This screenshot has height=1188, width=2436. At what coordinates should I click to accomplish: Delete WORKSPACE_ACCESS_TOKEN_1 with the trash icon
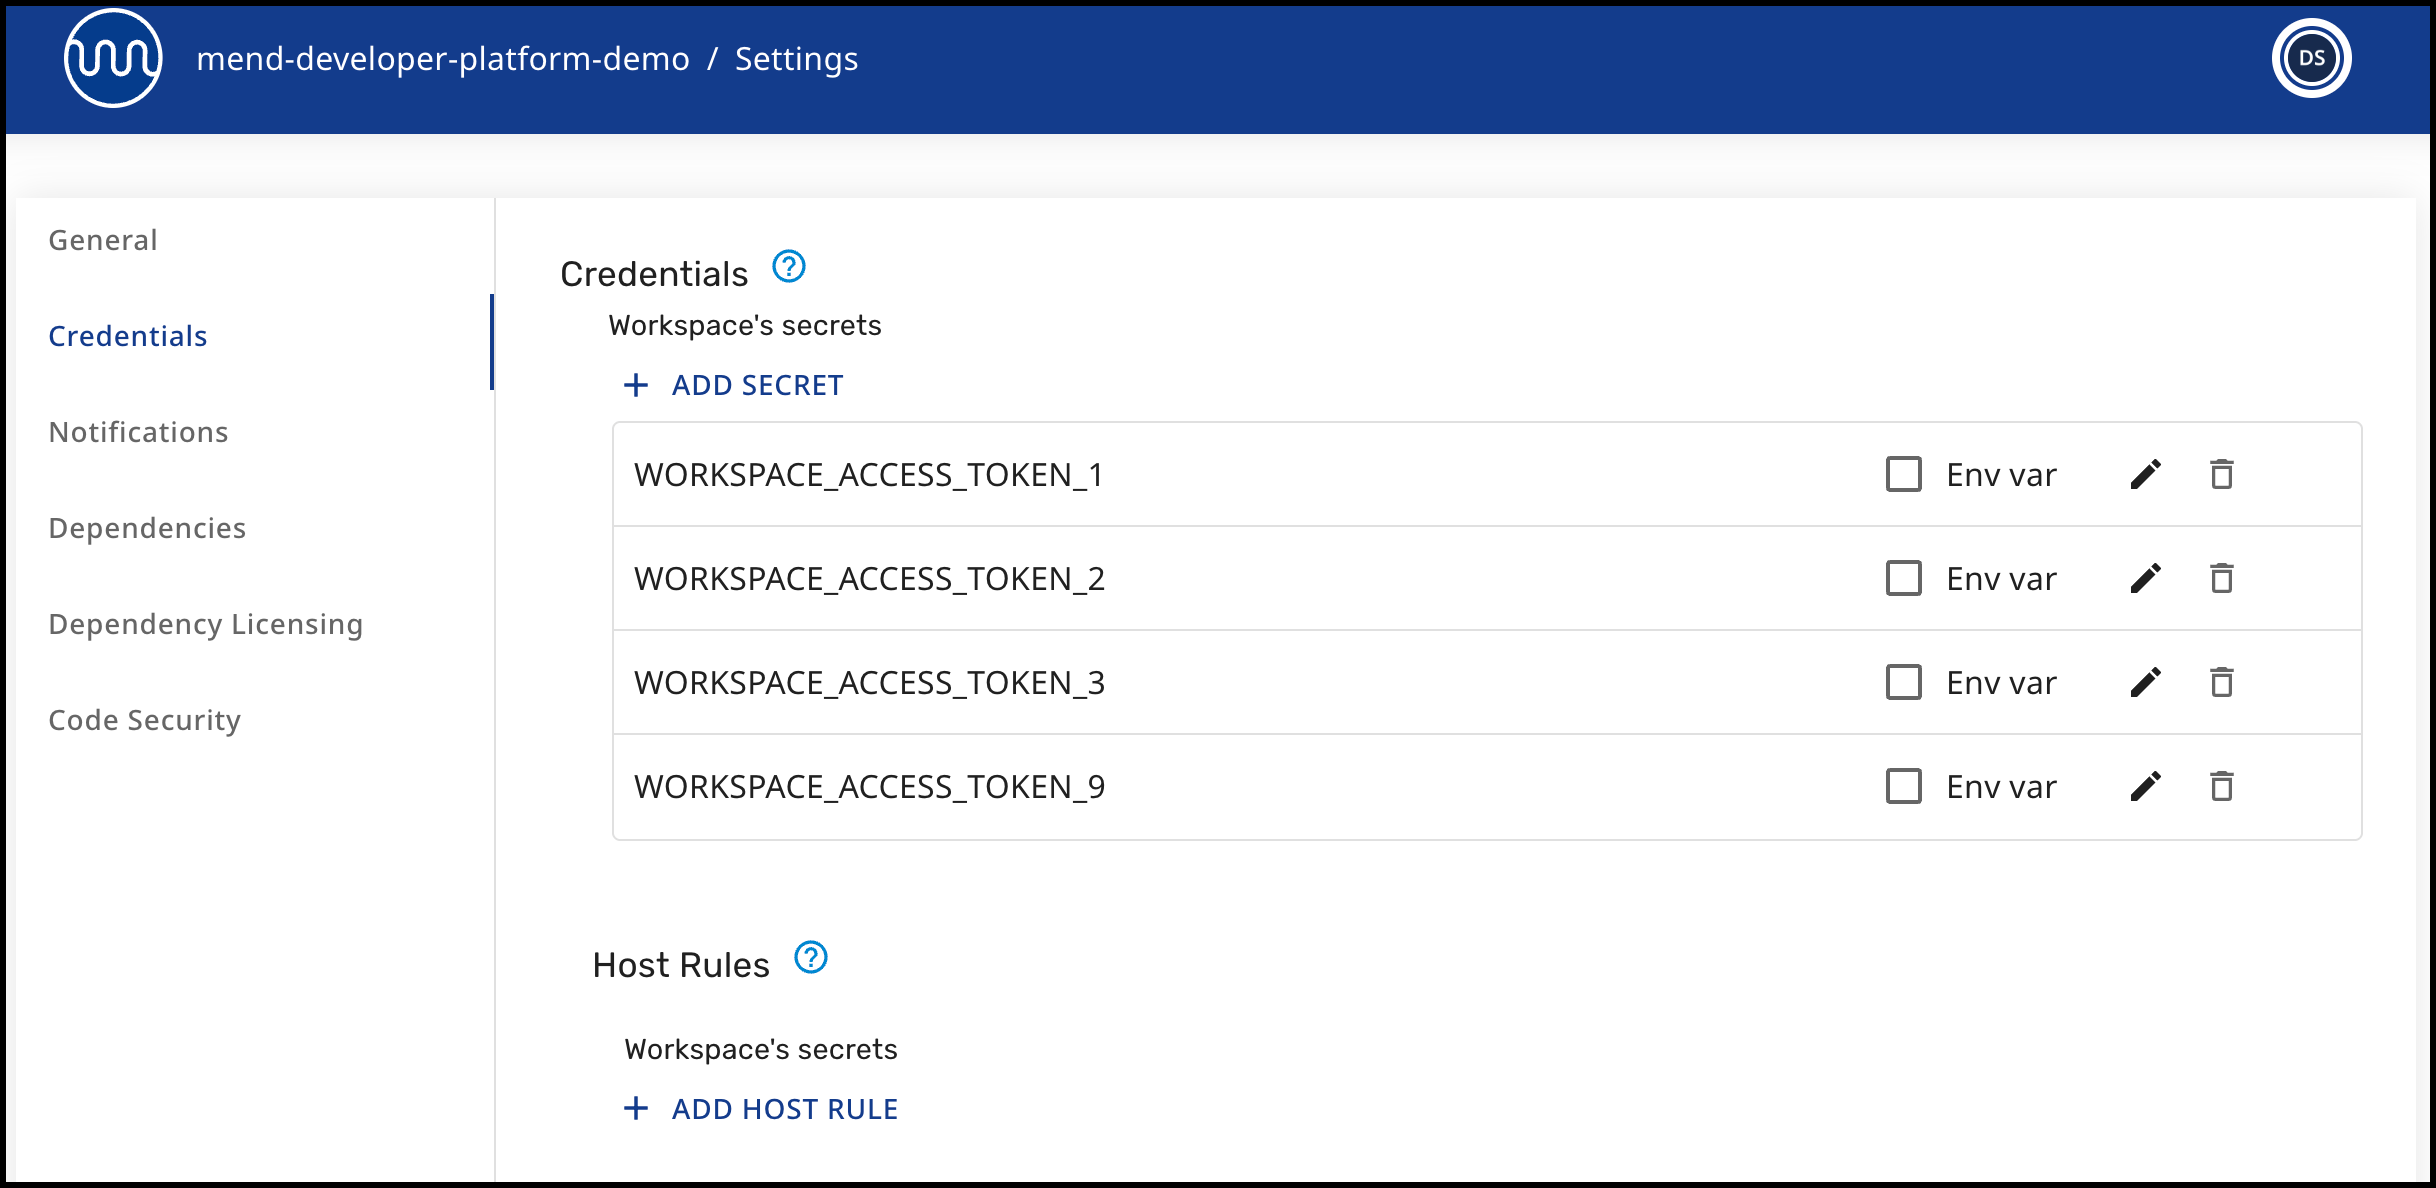tap(2221, 475)
